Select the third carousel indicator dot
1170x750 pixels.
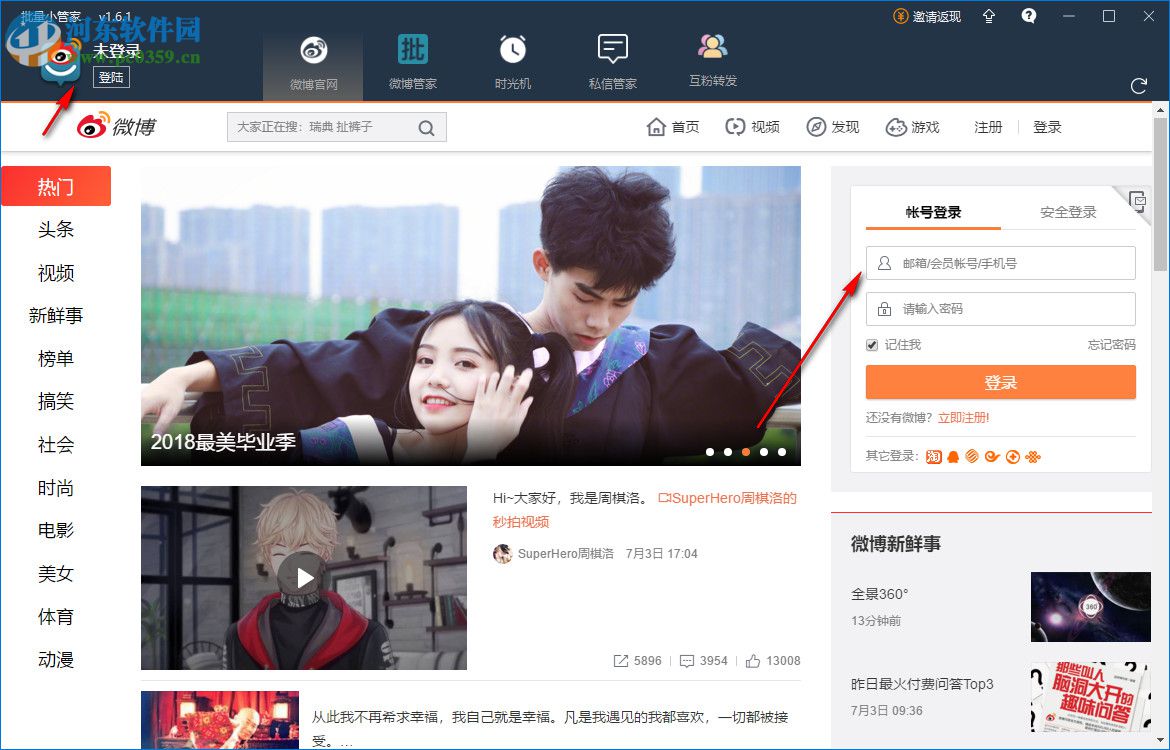745,452
